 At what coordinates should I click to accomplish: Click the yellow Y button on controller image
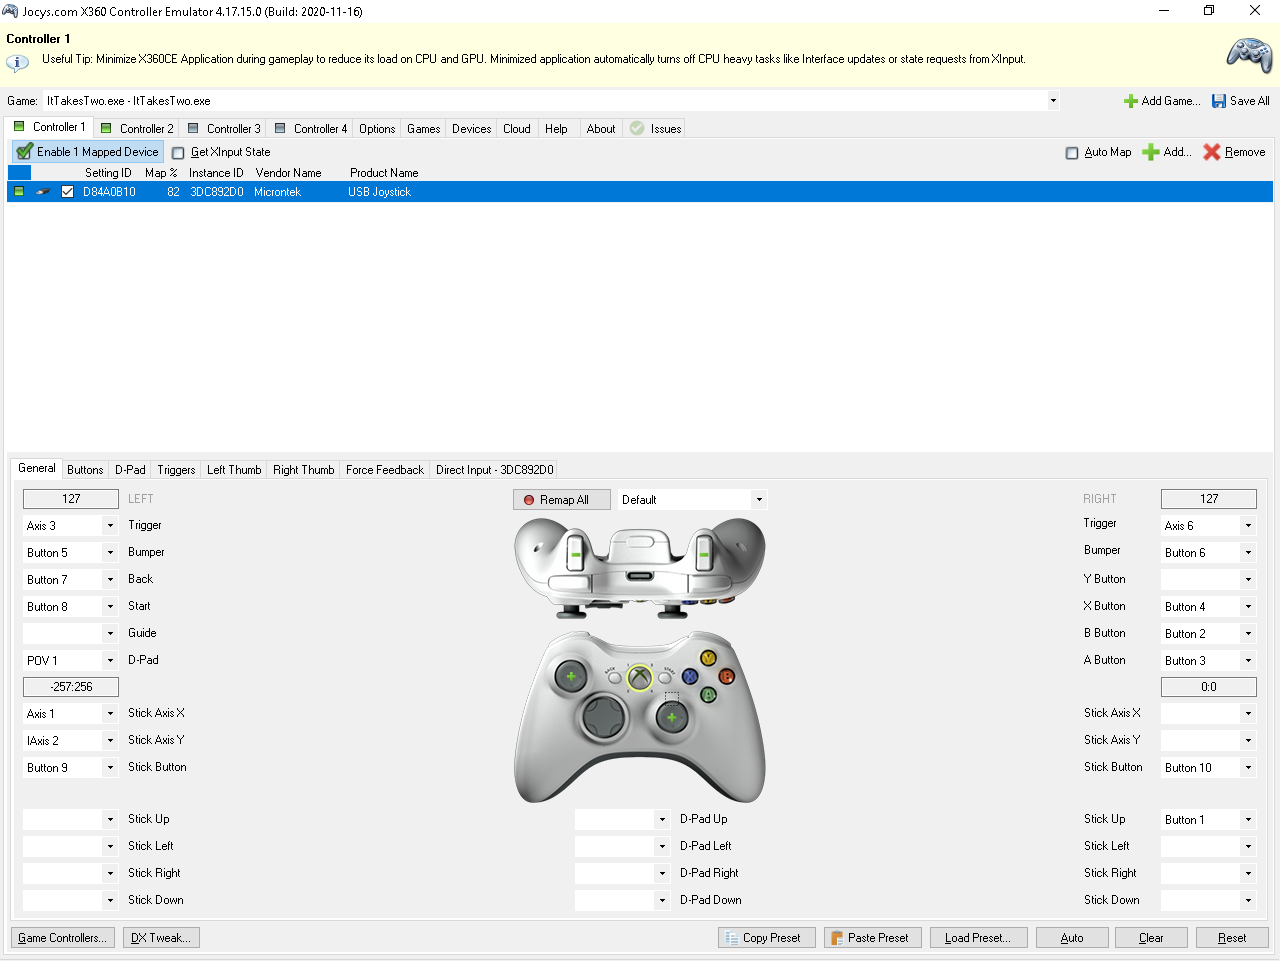(708, 658)
